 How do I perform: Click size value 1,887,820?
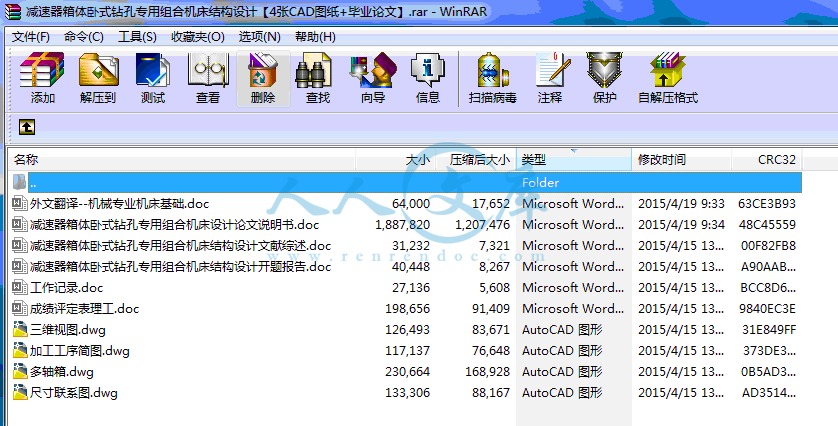(x=402, y=224)
